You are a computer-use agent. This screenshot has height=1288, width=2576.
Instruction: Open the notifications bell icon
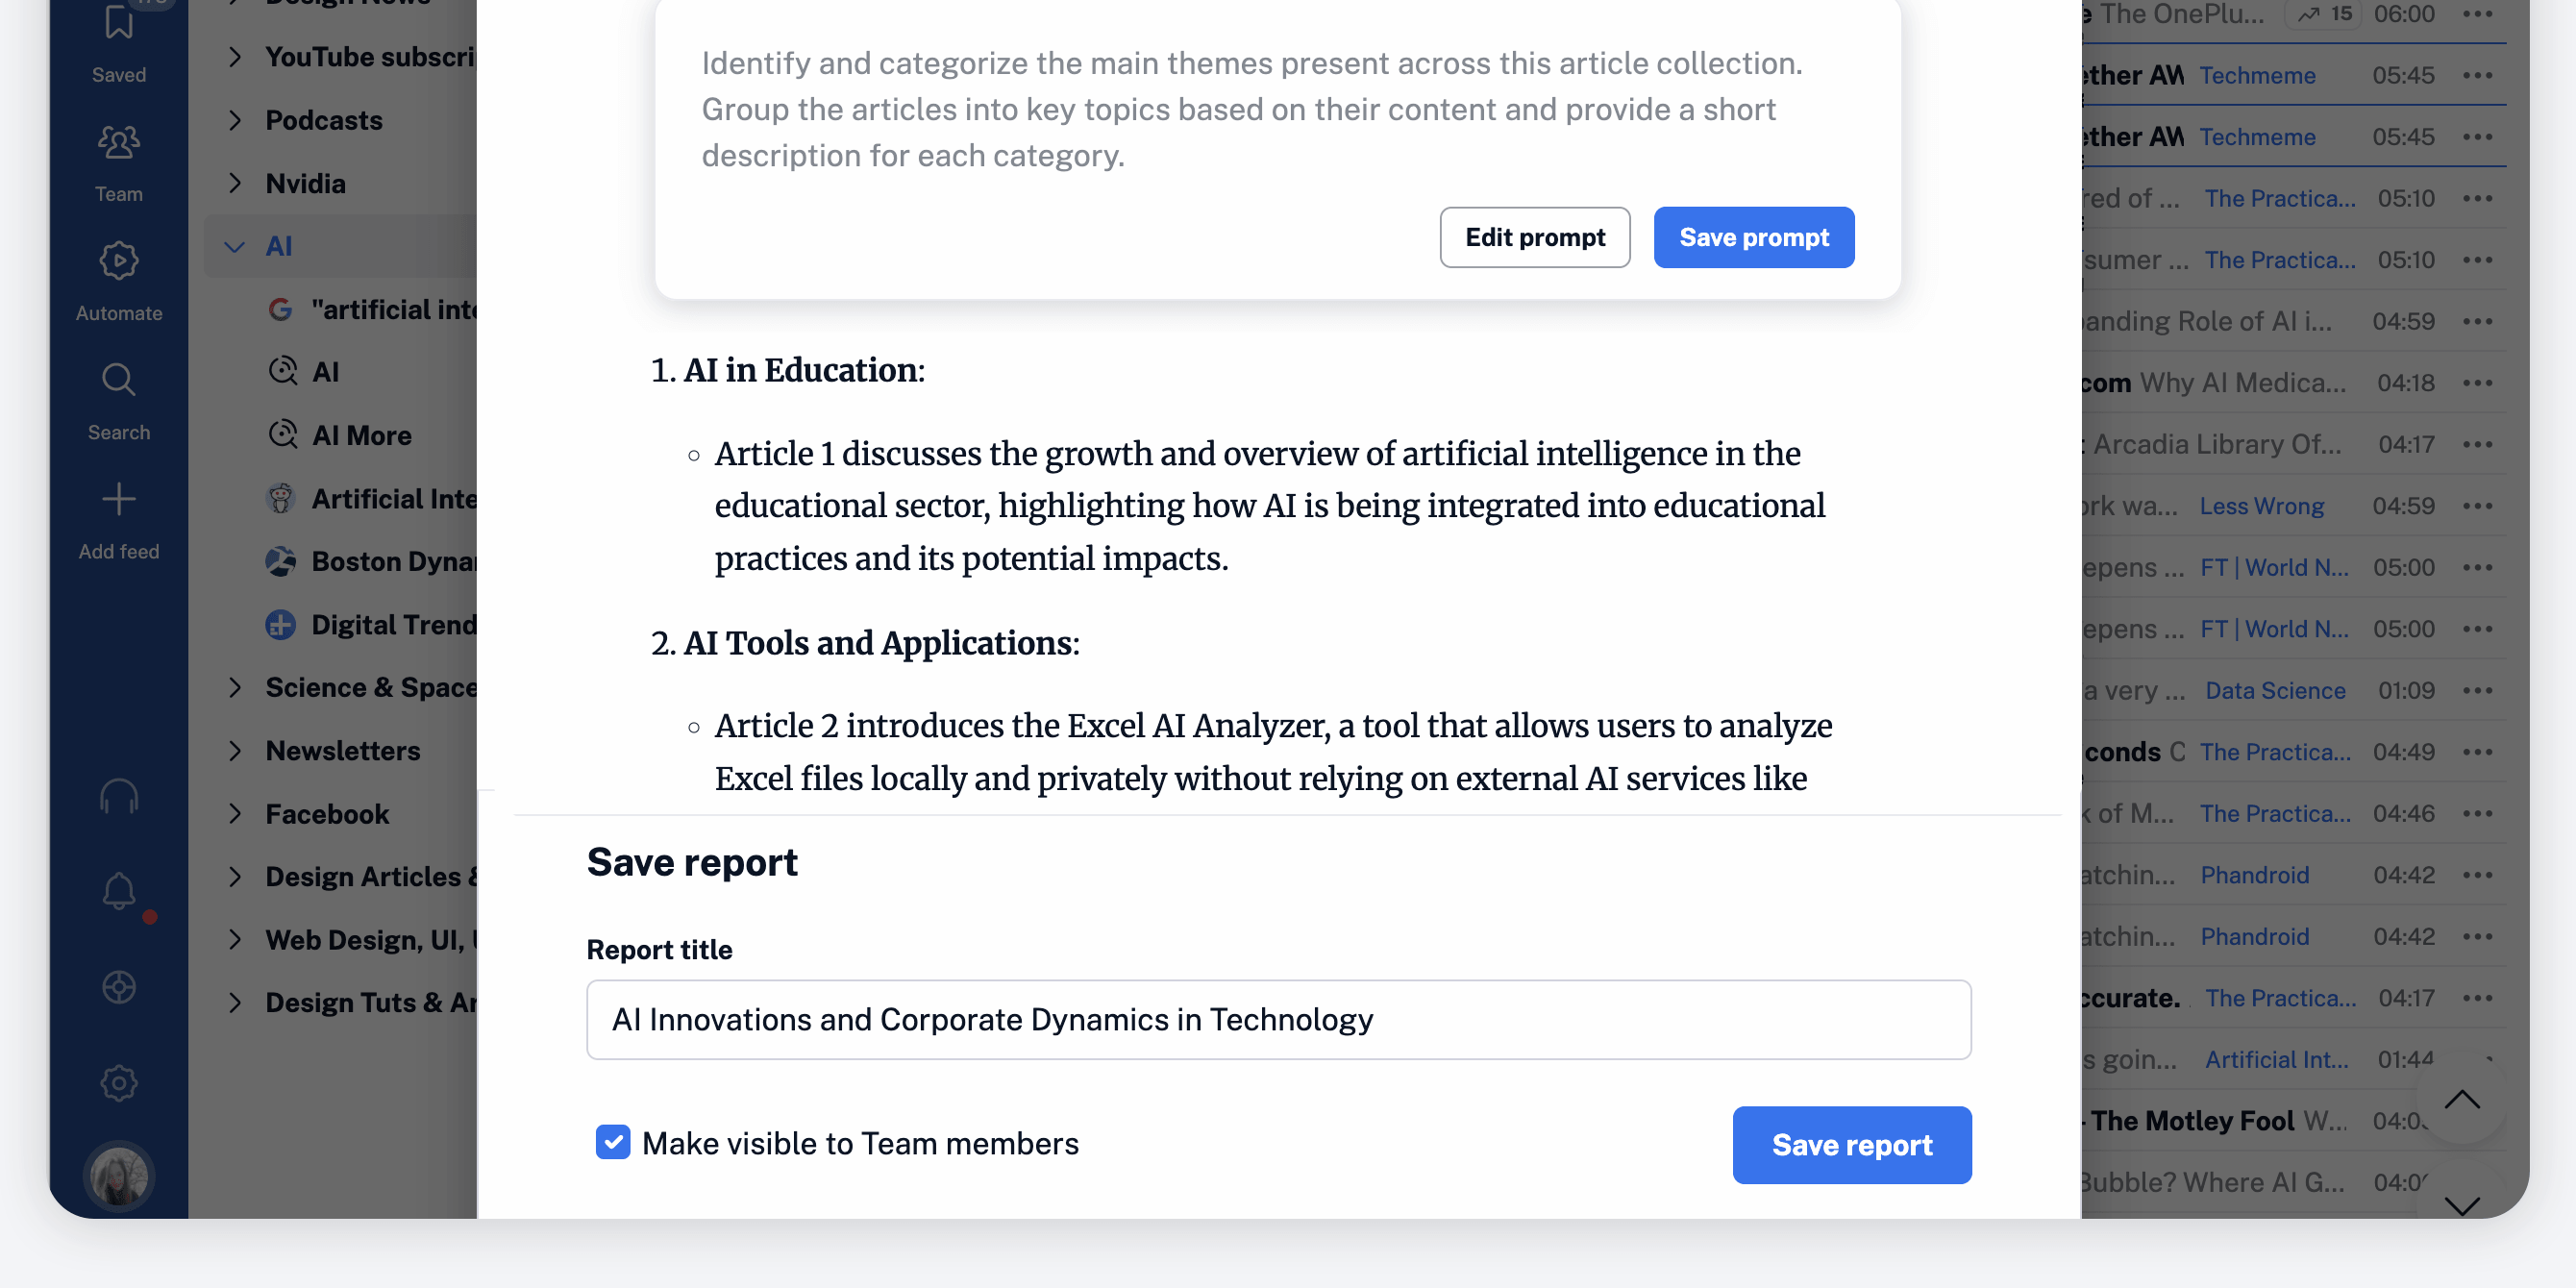pos(118,891)
